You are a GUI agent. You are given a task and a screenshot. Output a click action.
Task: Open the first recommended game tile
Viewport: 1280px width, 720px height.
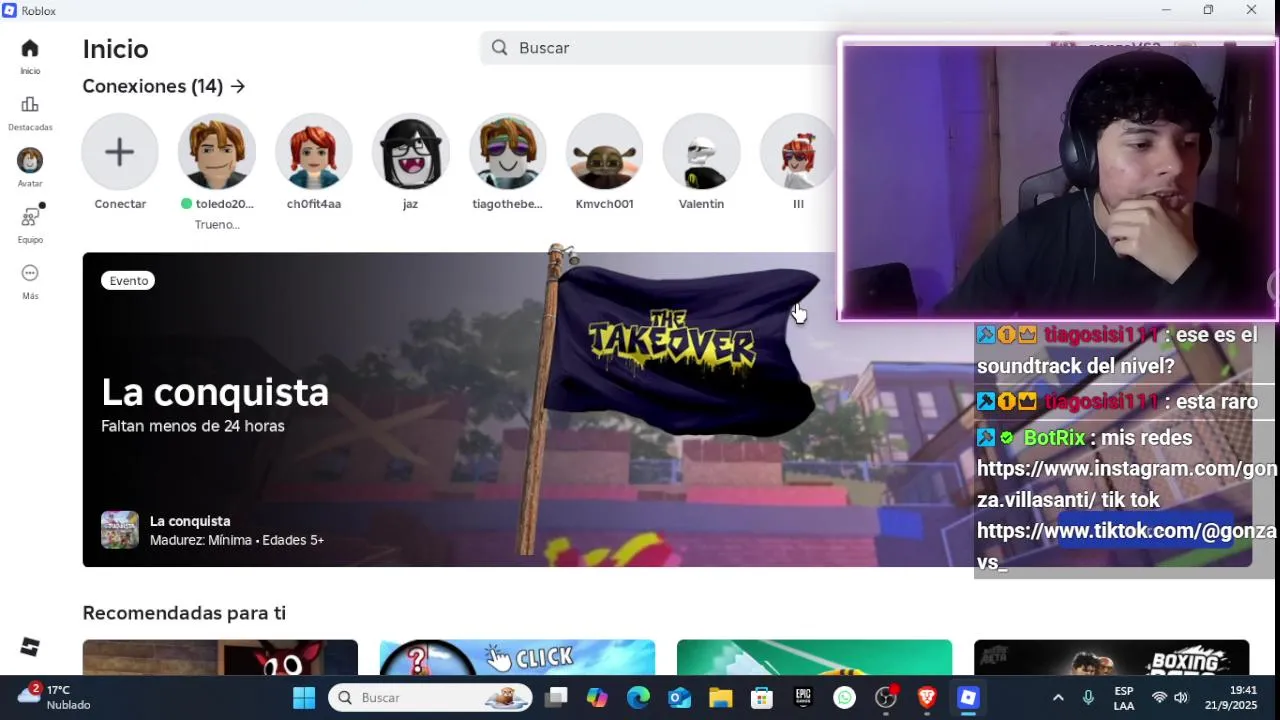220,657
